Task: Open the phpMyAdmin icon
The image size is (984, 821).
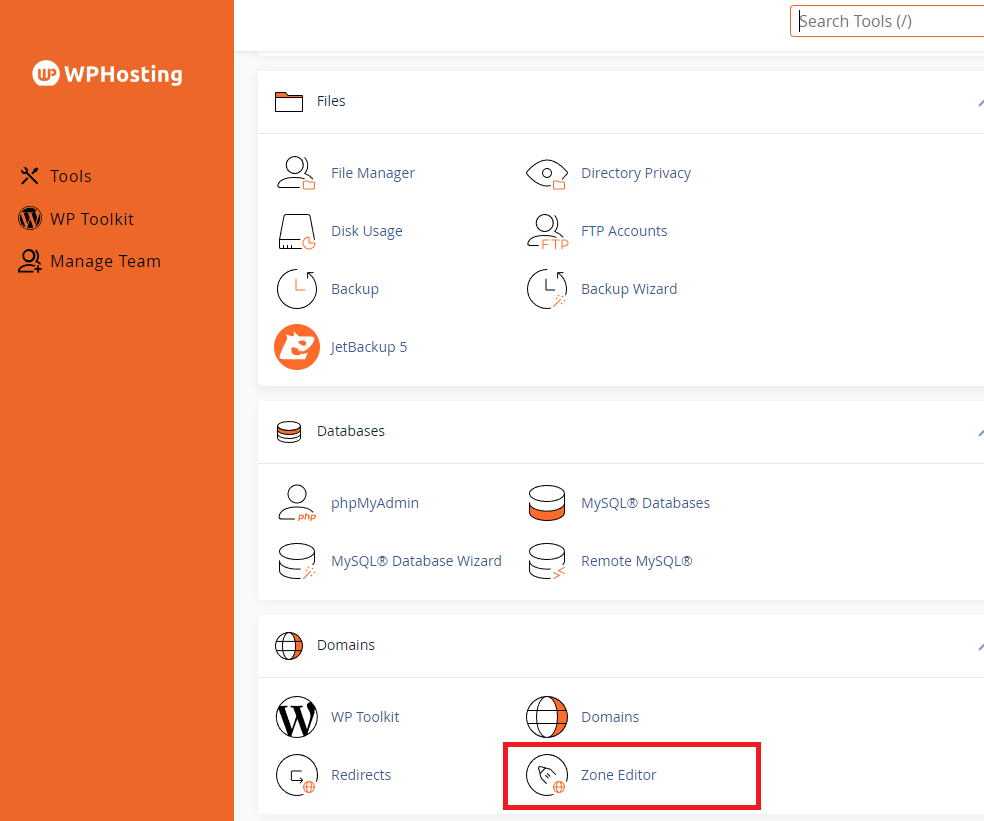Action: tap(296, 503)
